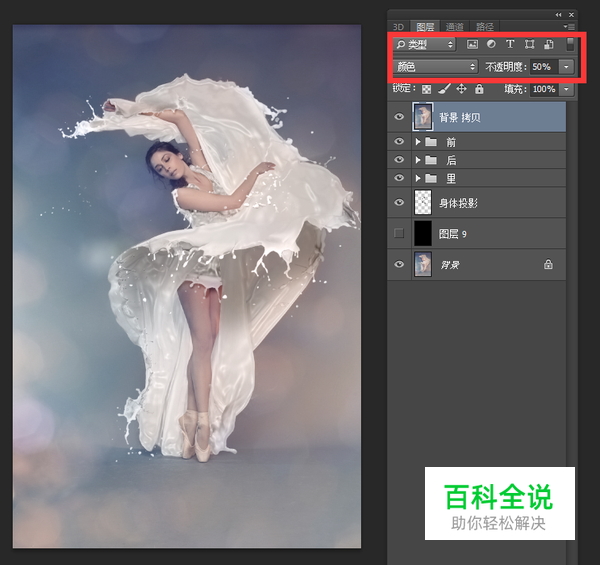Toggle the layer filtering switch
Viewport: 600px width, 565px height.
point(570,44)
